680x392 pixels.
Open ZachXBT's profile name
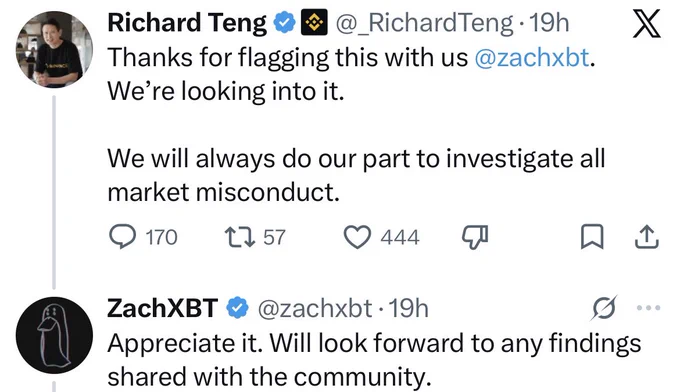tap(163, 308)
